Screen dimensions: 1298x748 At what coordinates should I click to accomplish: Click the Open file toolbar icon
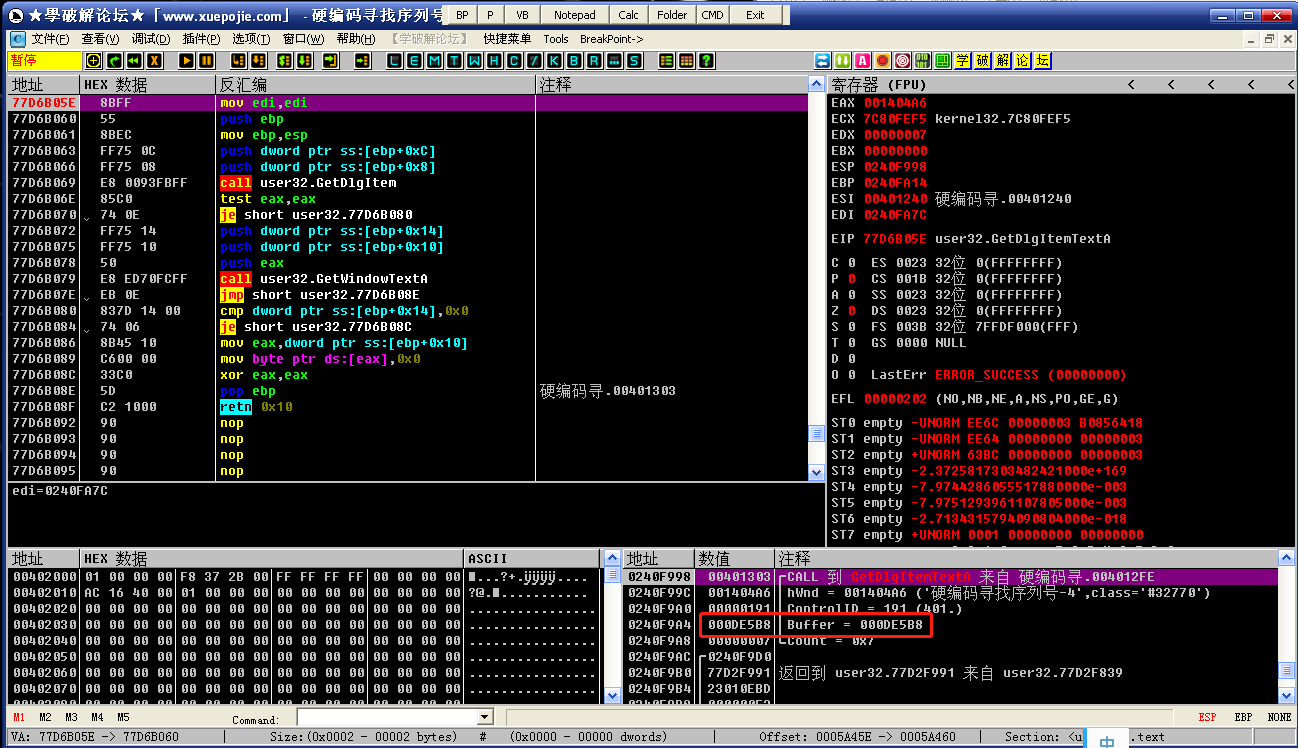(x=94, y=61)
